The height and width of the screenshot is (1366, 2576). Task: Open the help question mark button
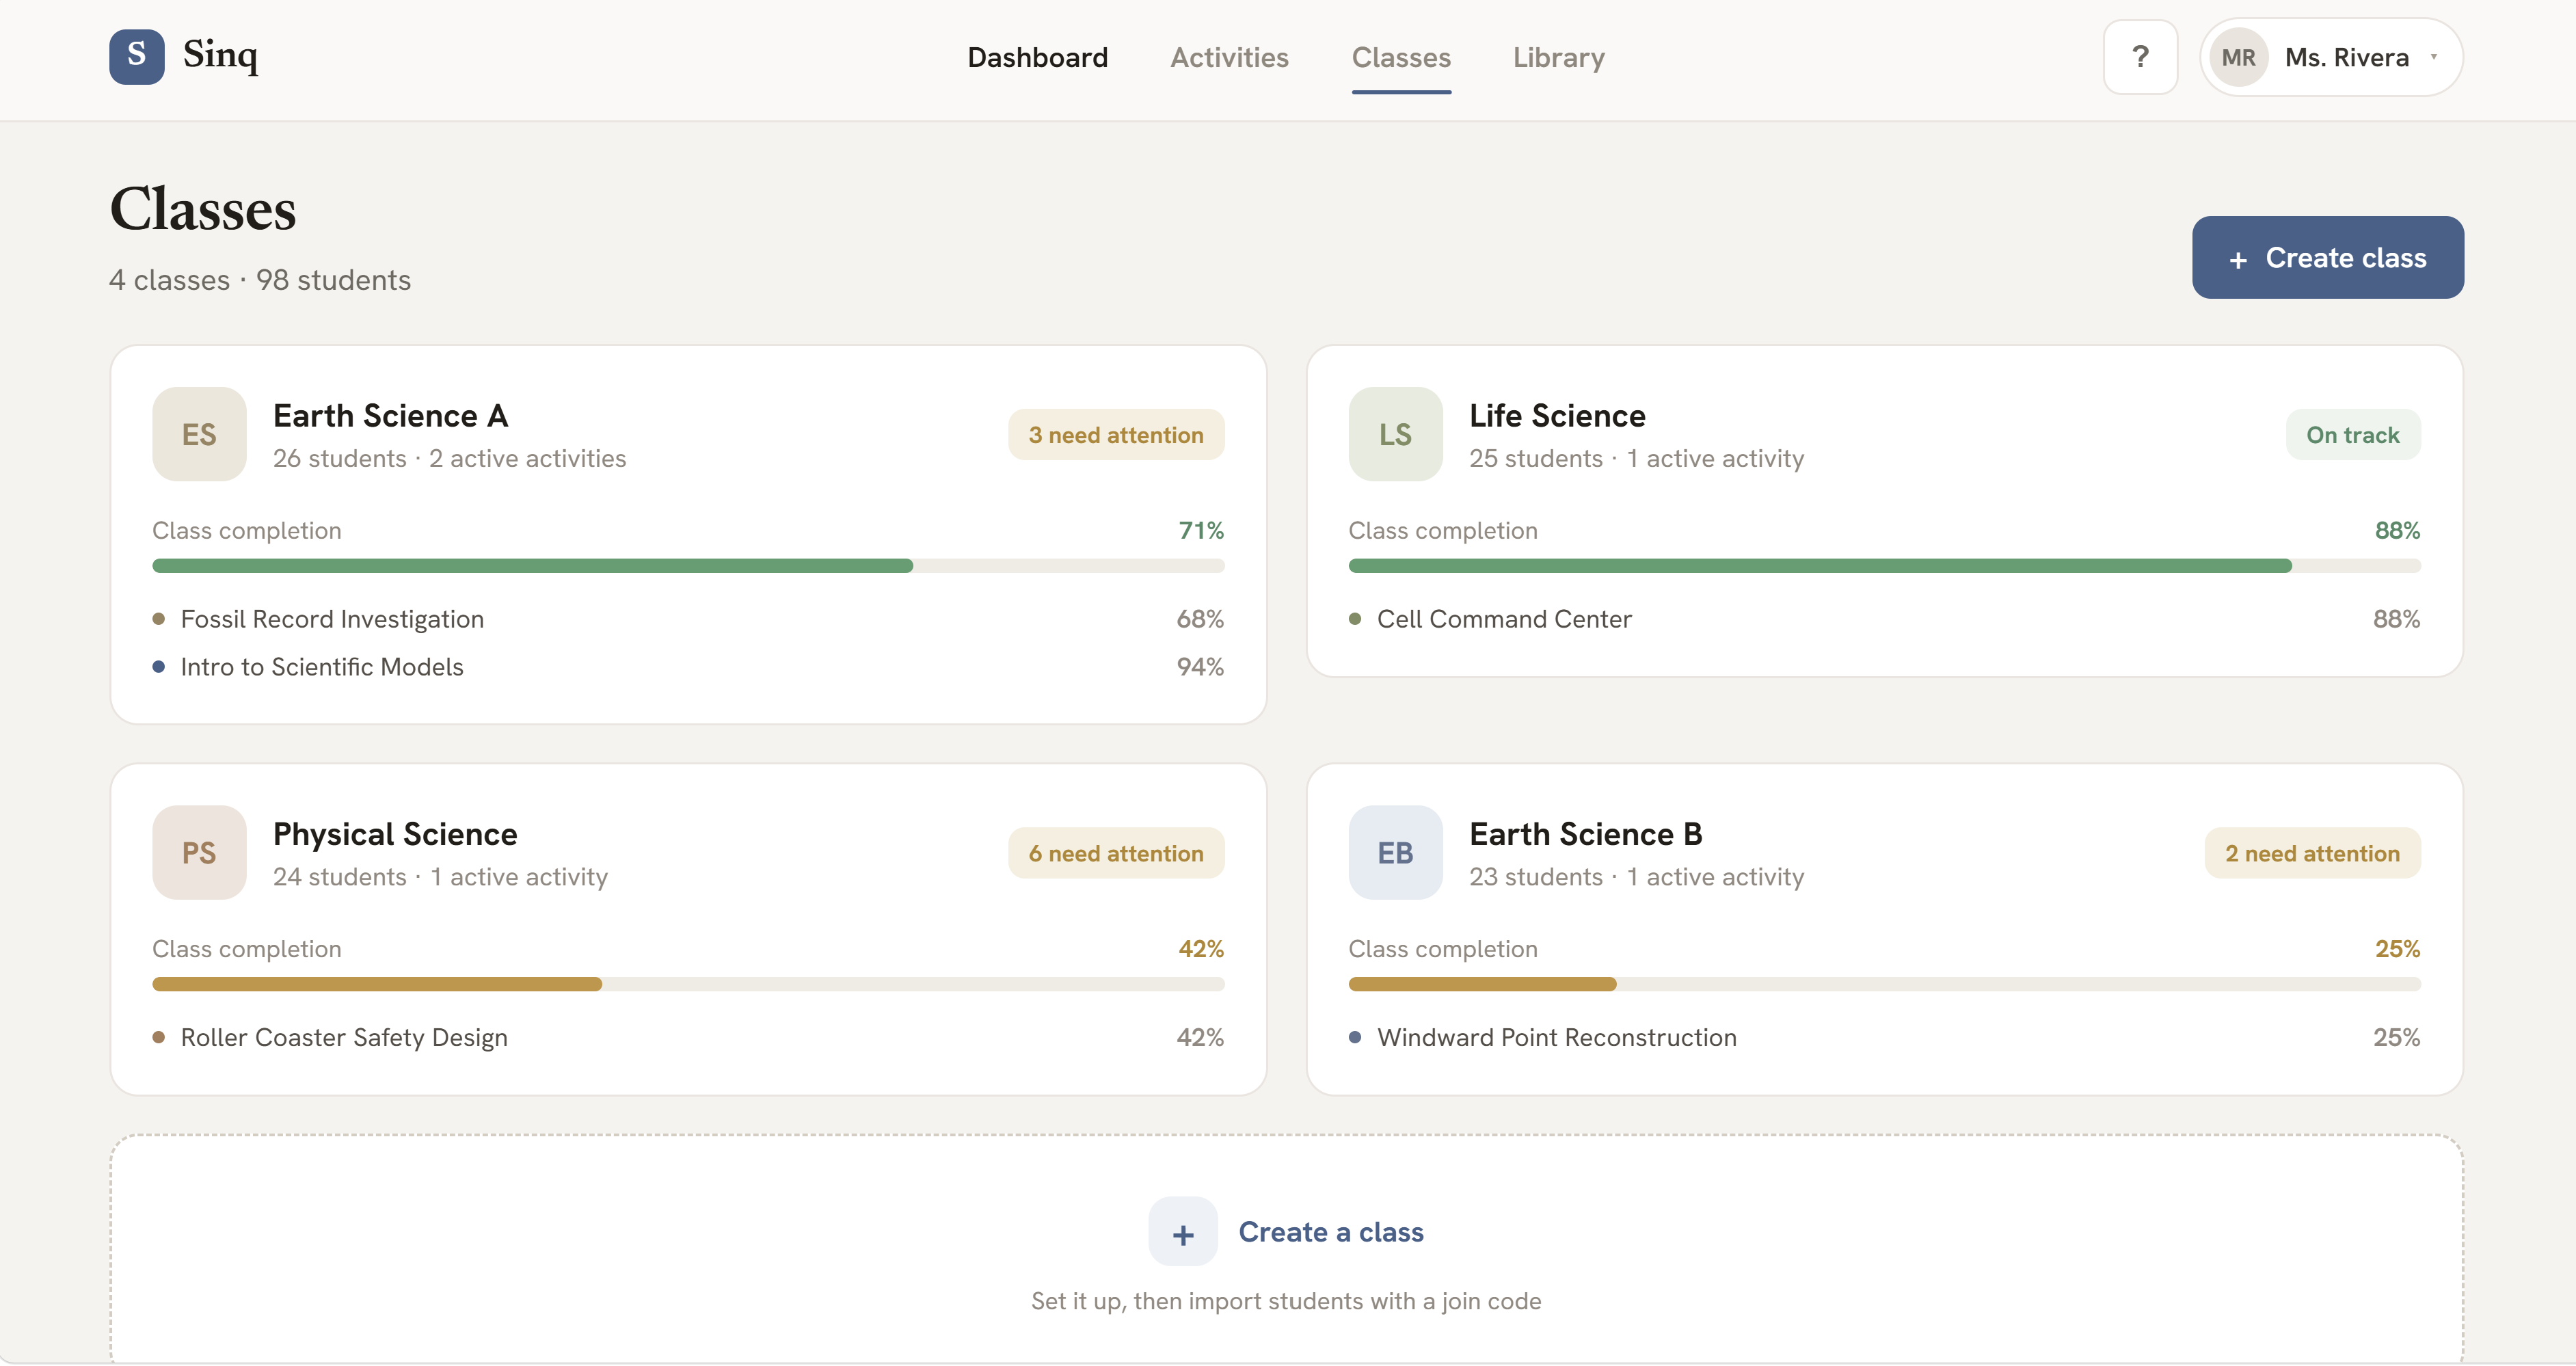(x=2140, y=57)
